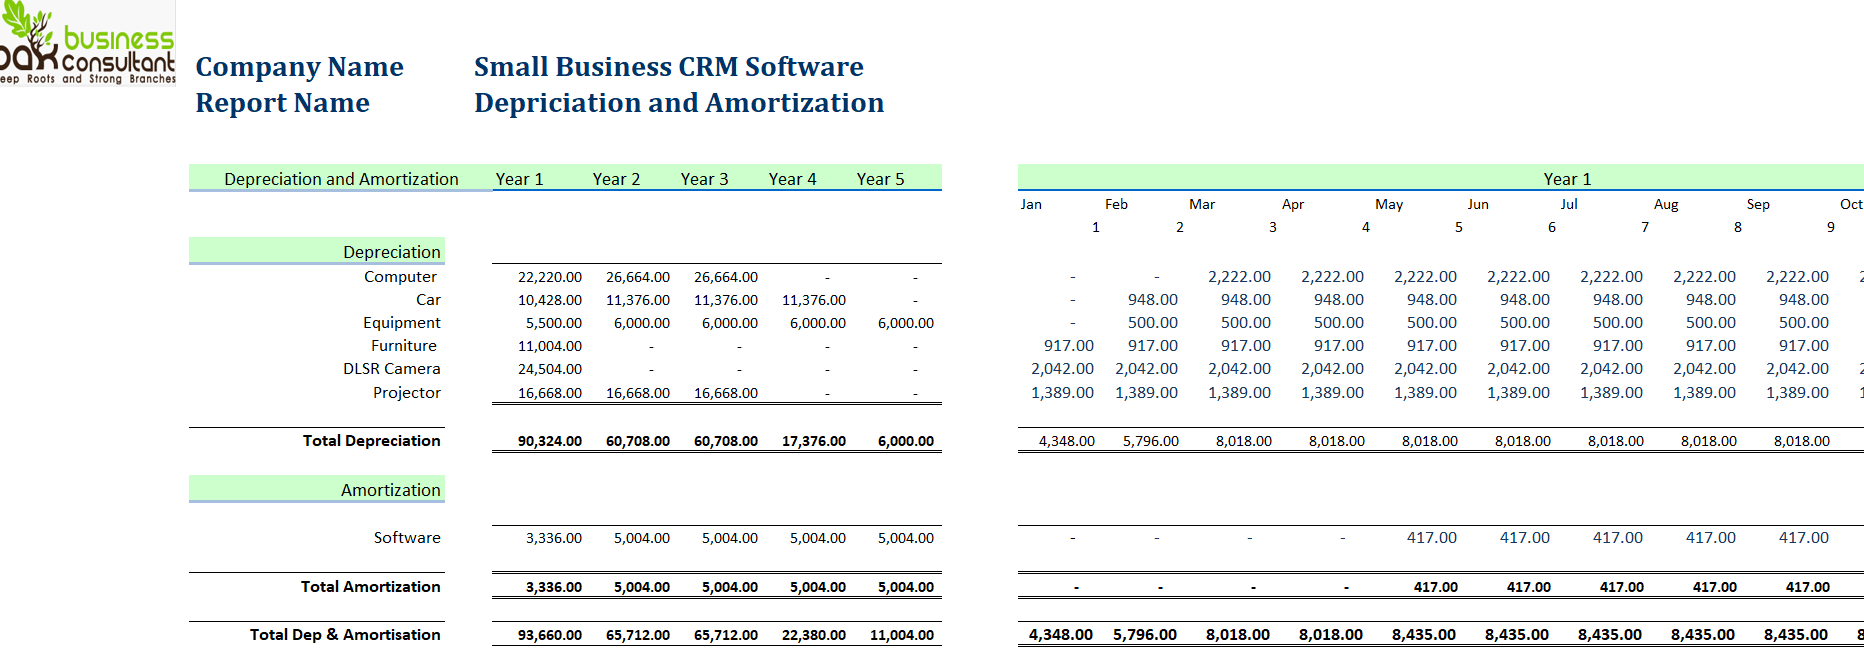The width and height of the screenshot is (1864, 650).
Task: Click Total Dep & Amortisation Year 5 11,004.00
Action: (901, 635)
